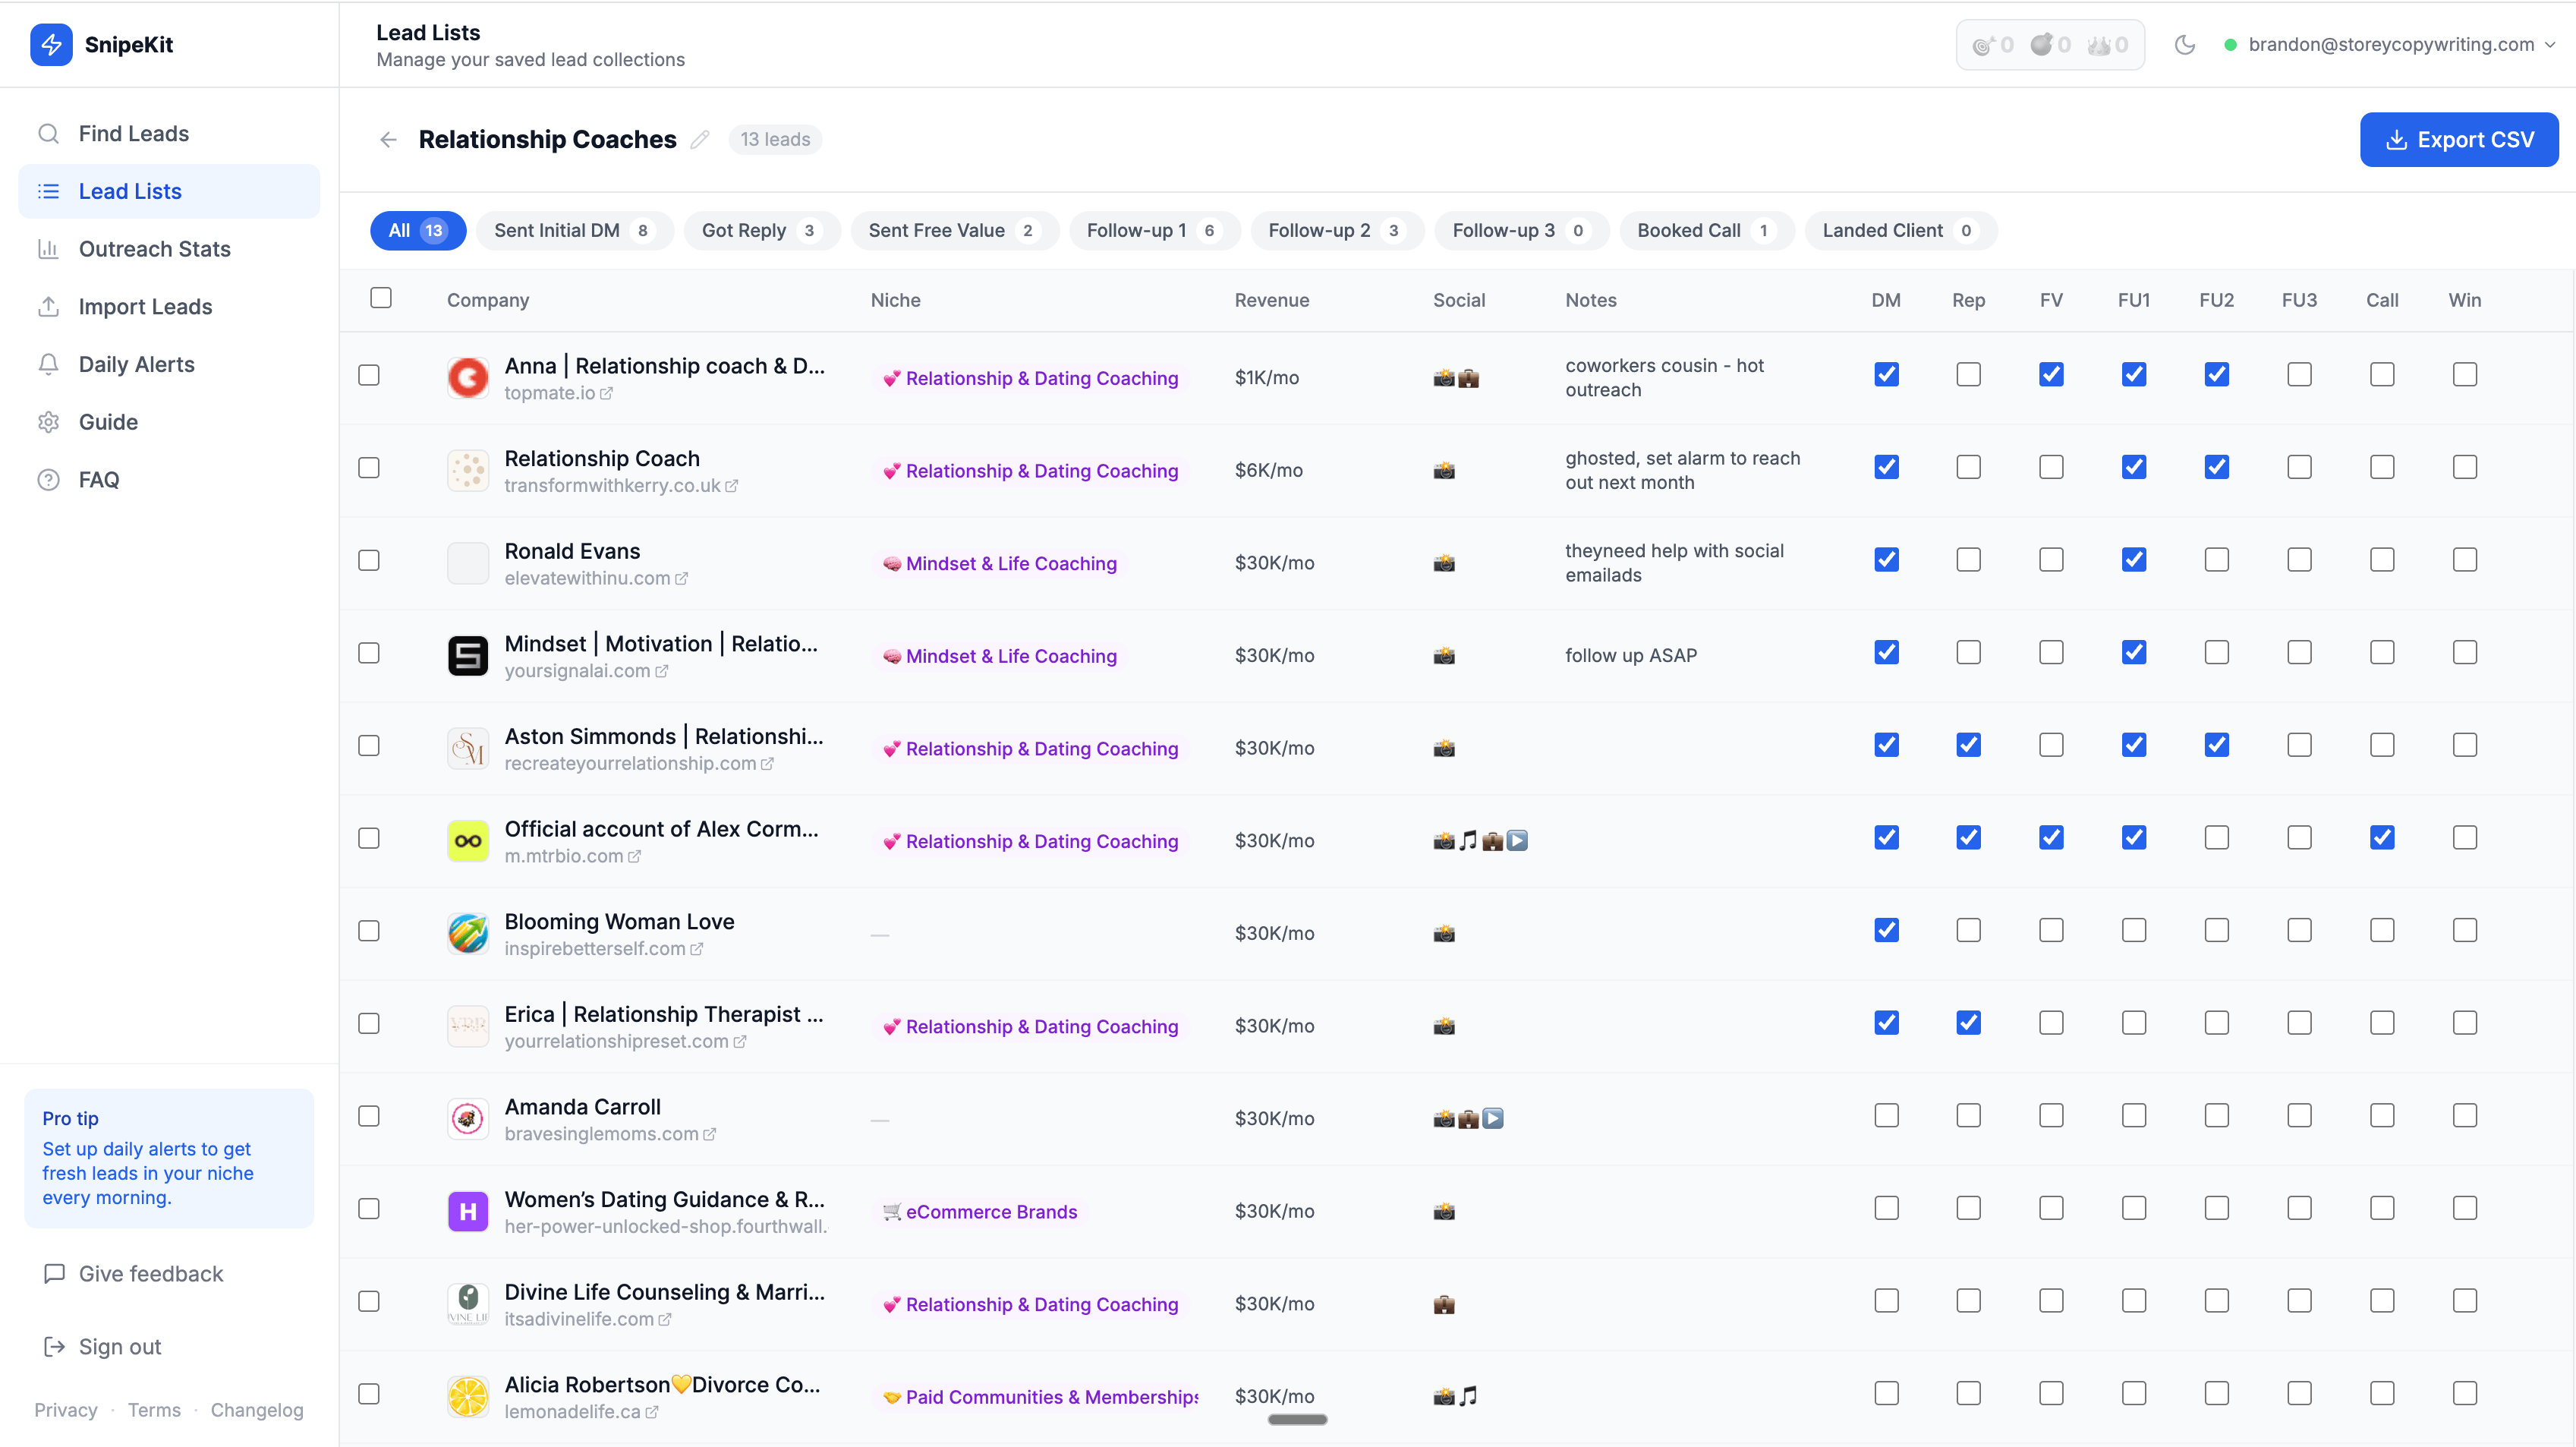Open the Changelog link in footer

click(x=257, y=1409)
